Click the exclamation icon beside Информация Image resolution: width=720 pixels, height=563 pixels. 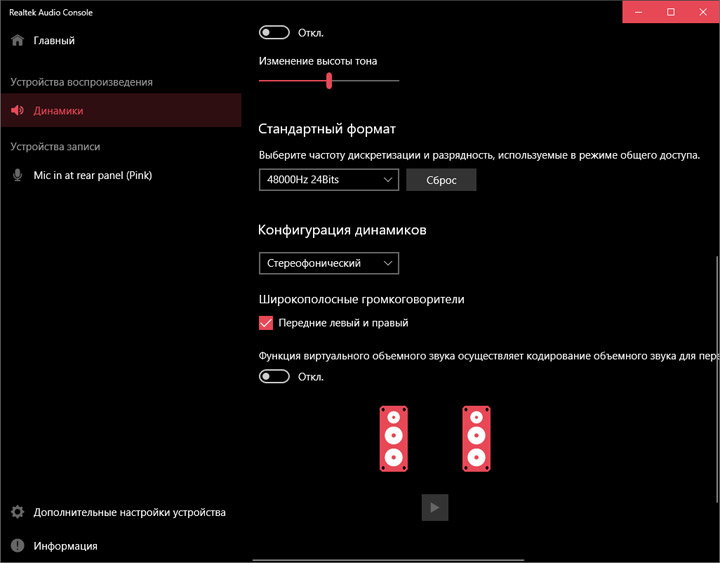[x=17, y=546]
